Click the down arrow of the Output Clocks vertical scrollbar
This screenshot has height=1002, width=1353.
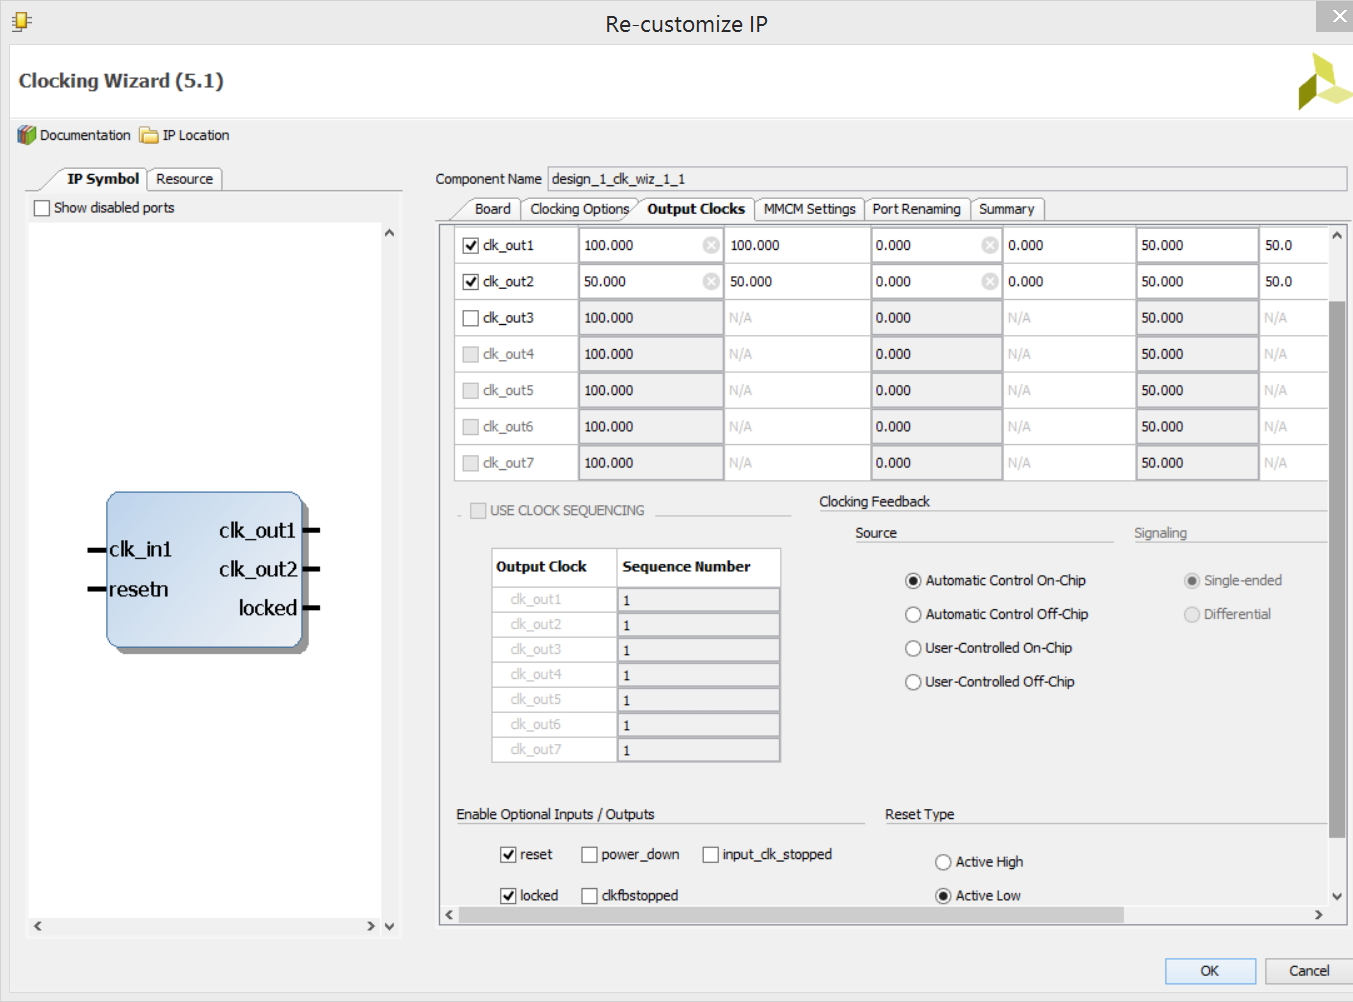1337,896
